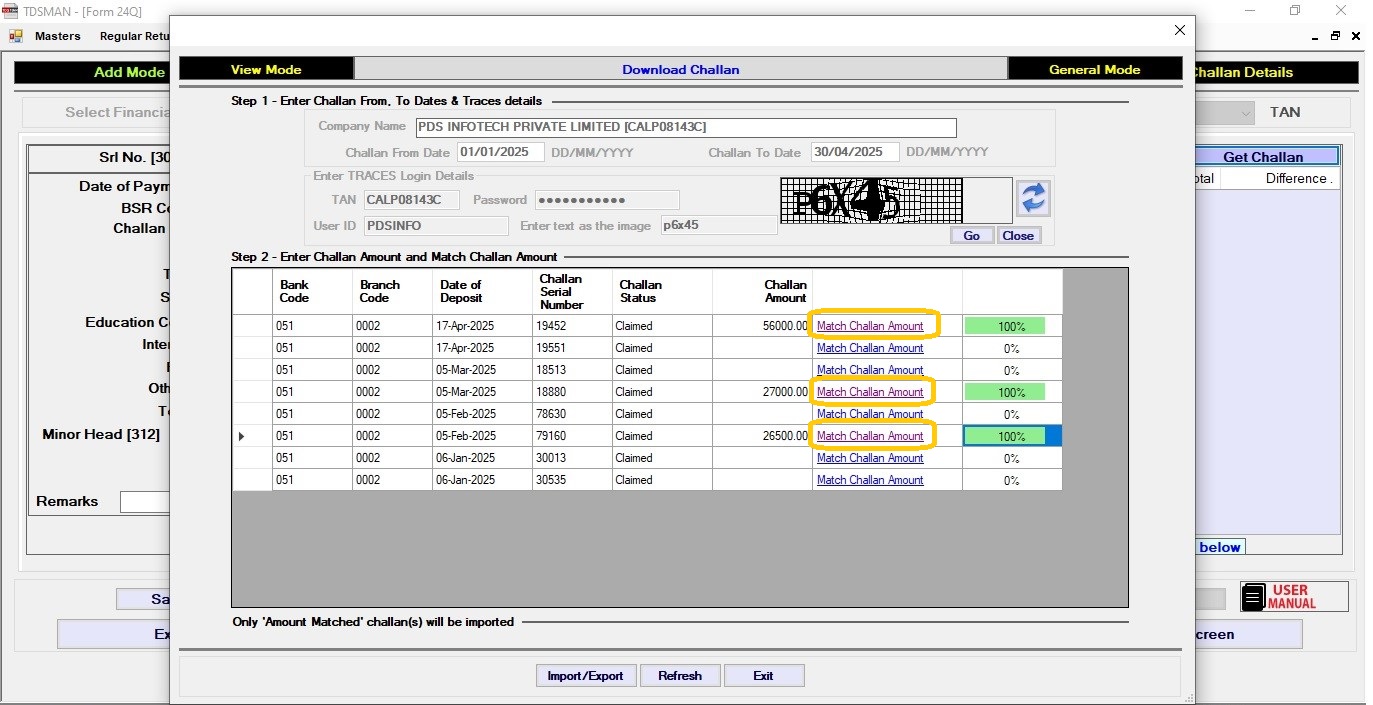Click the TDSMAN app icon in title bar
This screenshot has width=1373, height=705.
tap(10, 11)
